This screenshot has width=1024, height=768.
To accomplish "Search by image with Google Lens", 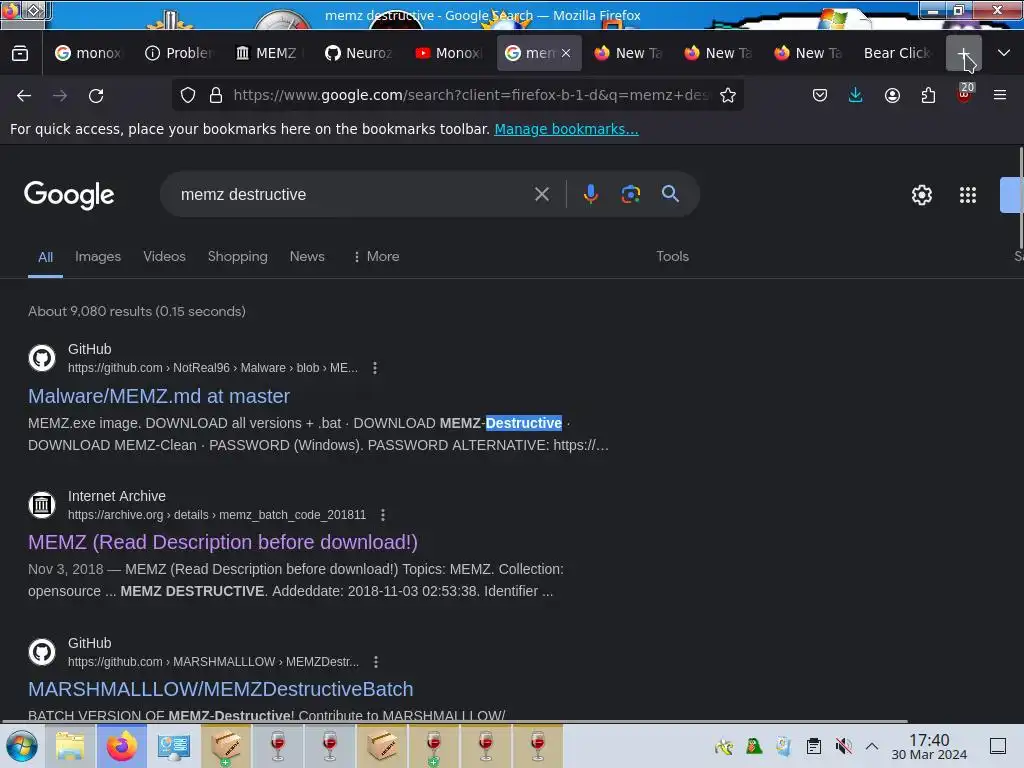I will pyautogui.click(x=630, y=194).
